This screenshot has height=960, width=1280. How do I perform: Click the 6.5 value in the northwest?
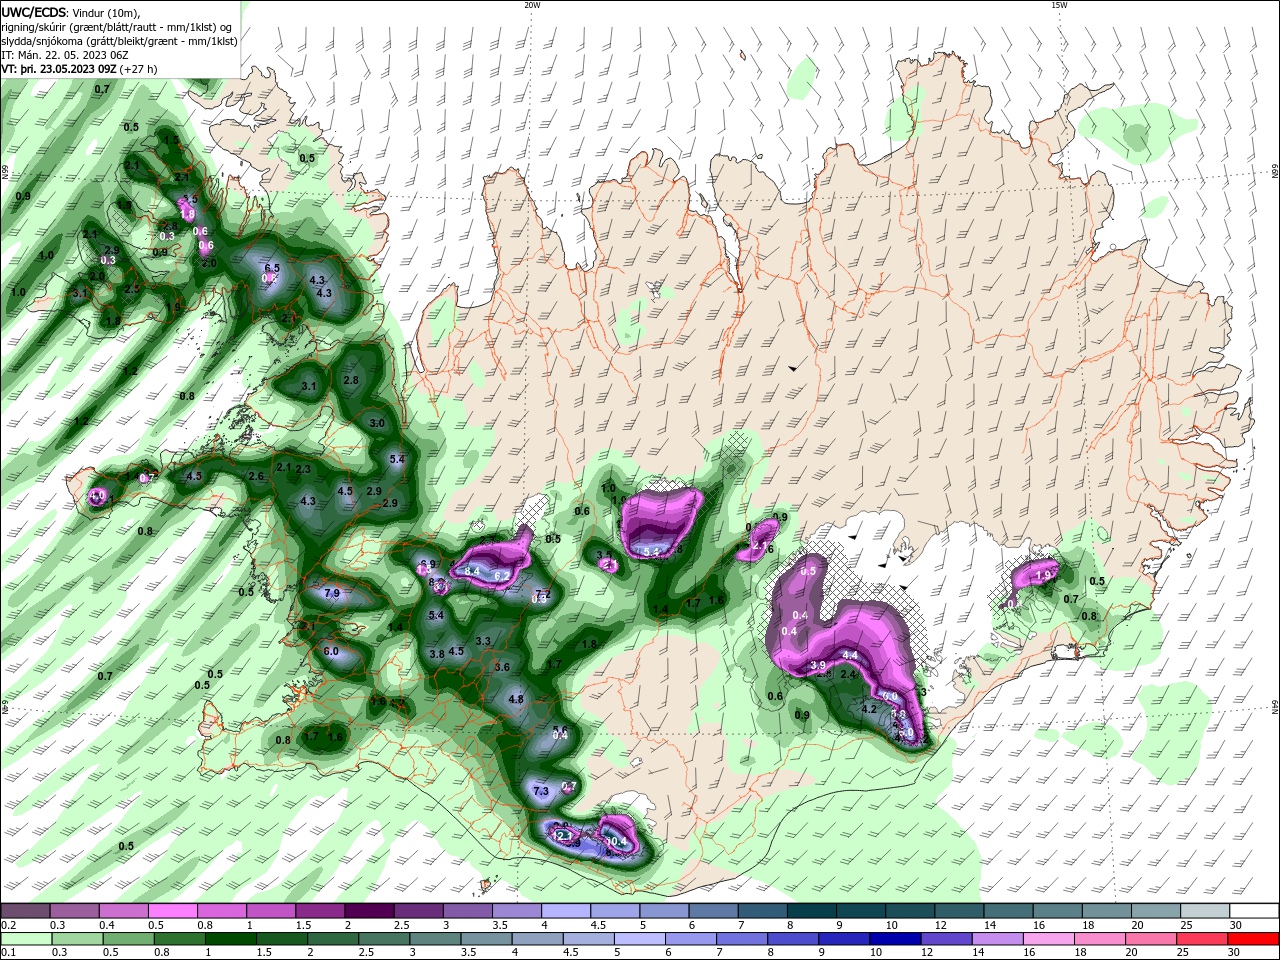(271, 270)
